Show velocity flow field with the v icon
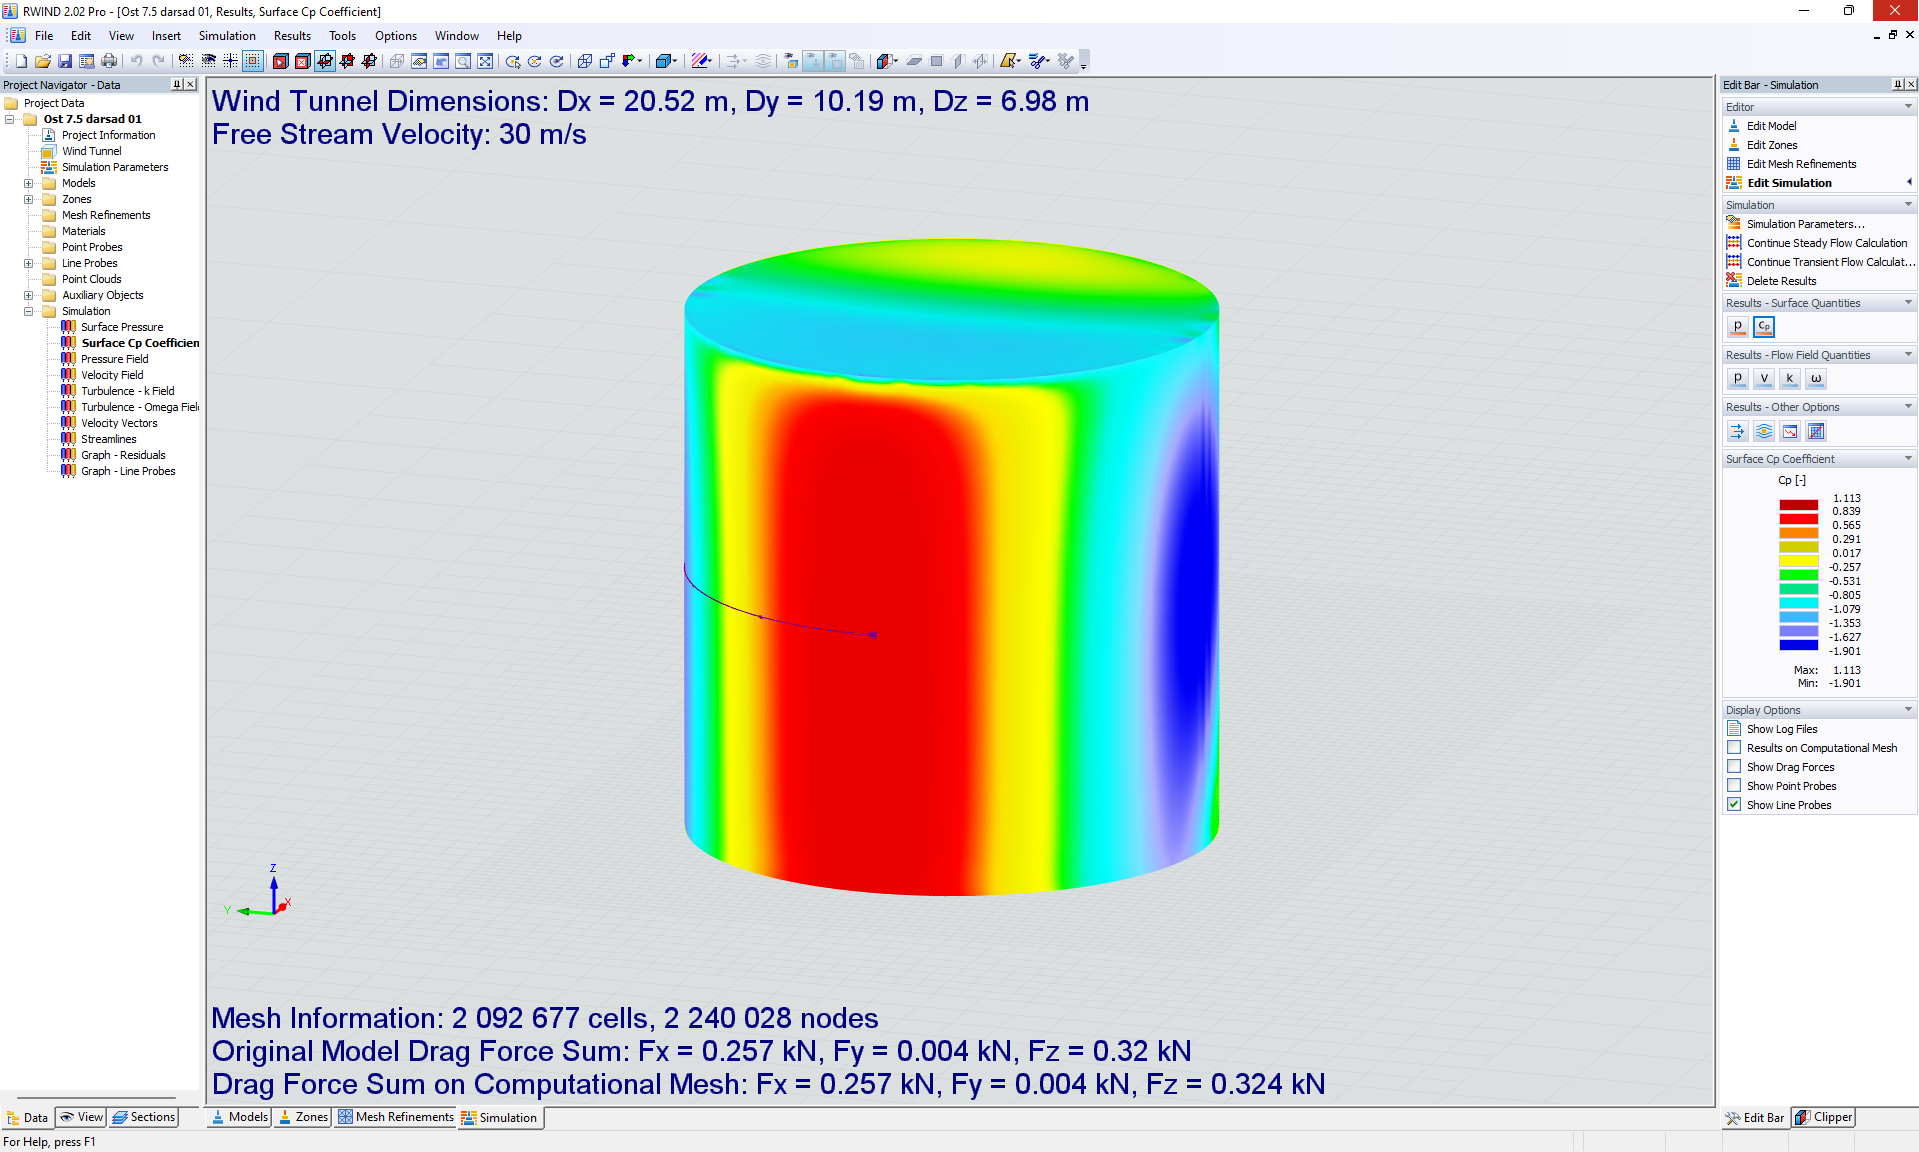The height and width of the screenshot is (1152, 1919). tap(1764, 378)
